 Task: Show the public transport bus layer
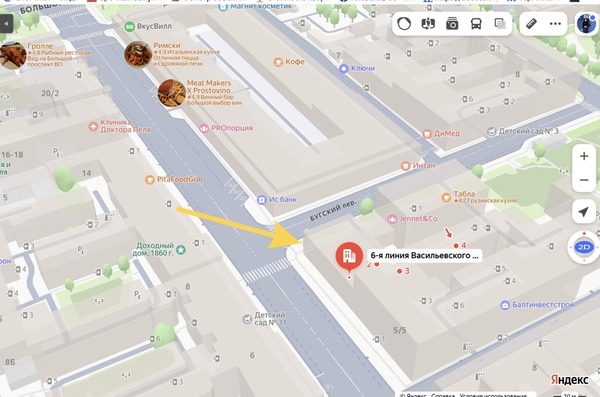tap(476, 24)
